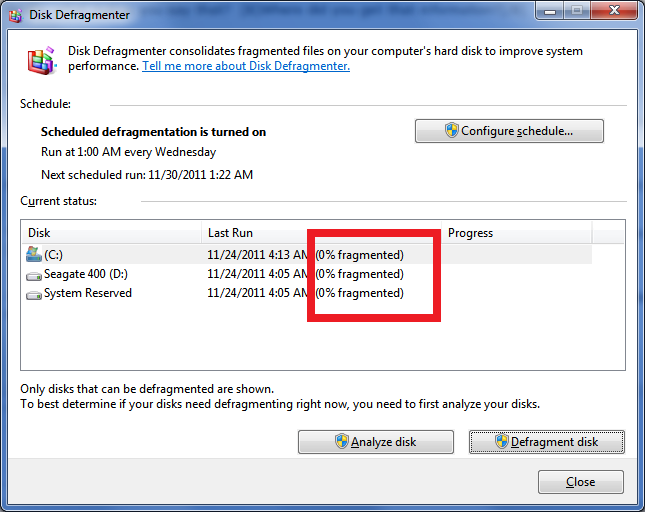This screenshot has width=645, height=512.
Task: Close the dialog with the Close button
Action: pyautogui.click(x=580, y=482)
